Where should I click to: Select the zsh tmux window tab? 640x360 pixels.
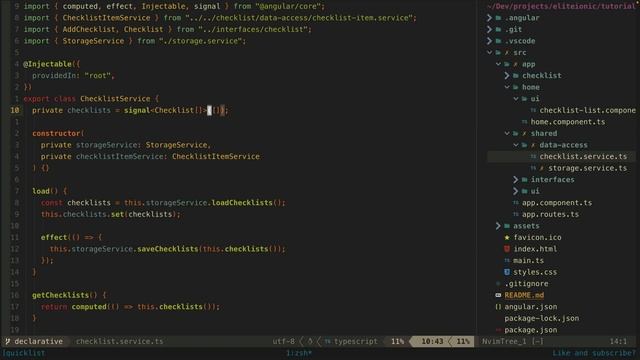[299, 353]
